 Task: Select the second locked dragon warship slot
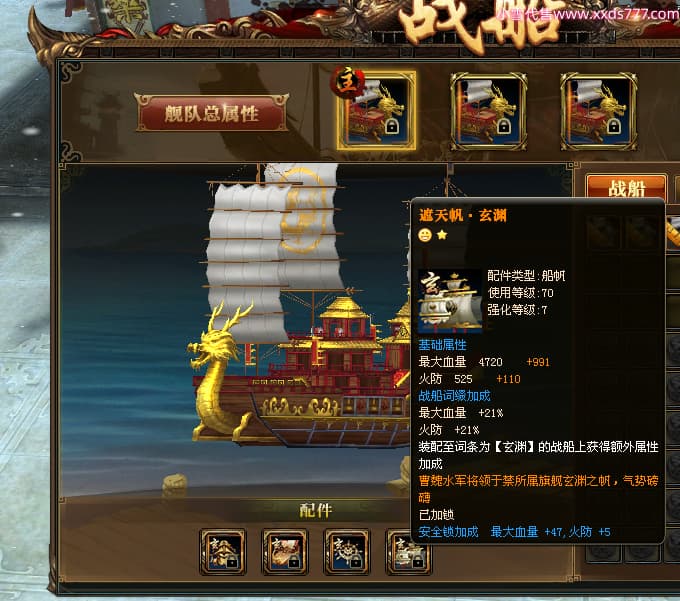(488, 111)
